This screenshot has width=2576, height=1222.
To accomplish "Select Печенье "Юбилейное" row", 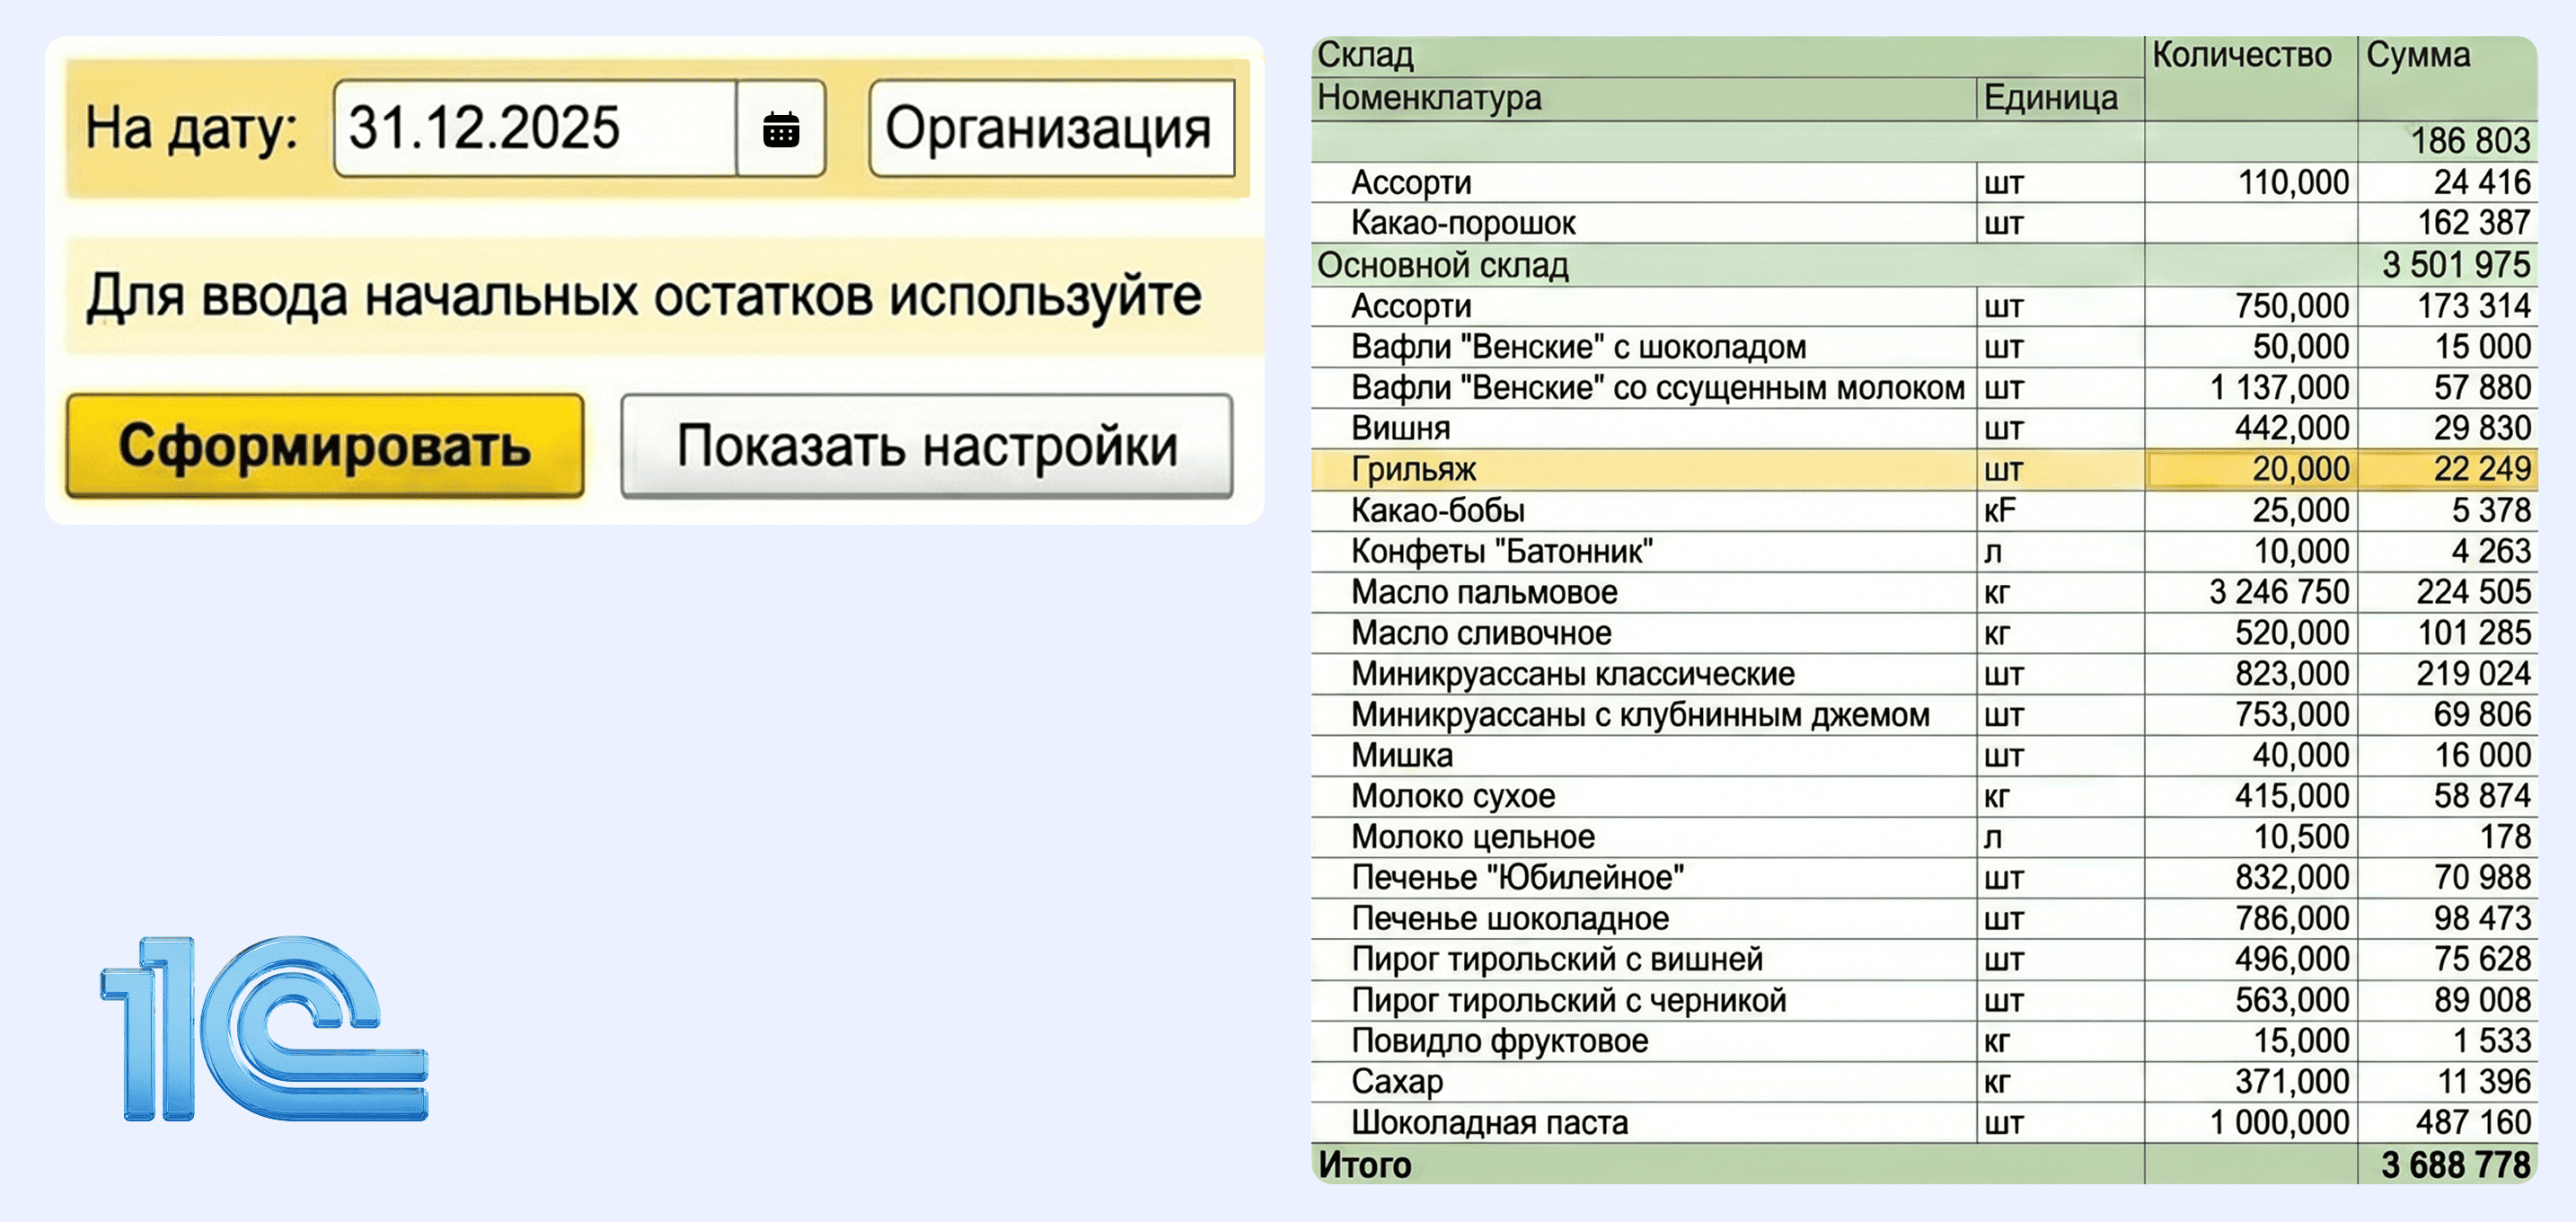I will [1923, 879].
